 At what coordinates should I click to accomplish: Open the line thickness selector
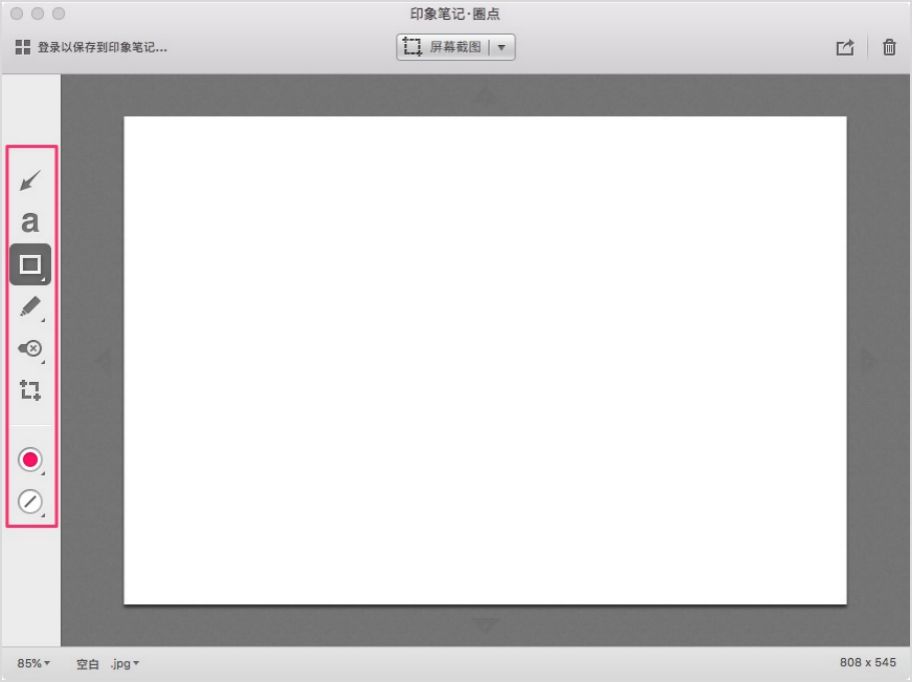(30, 501)
